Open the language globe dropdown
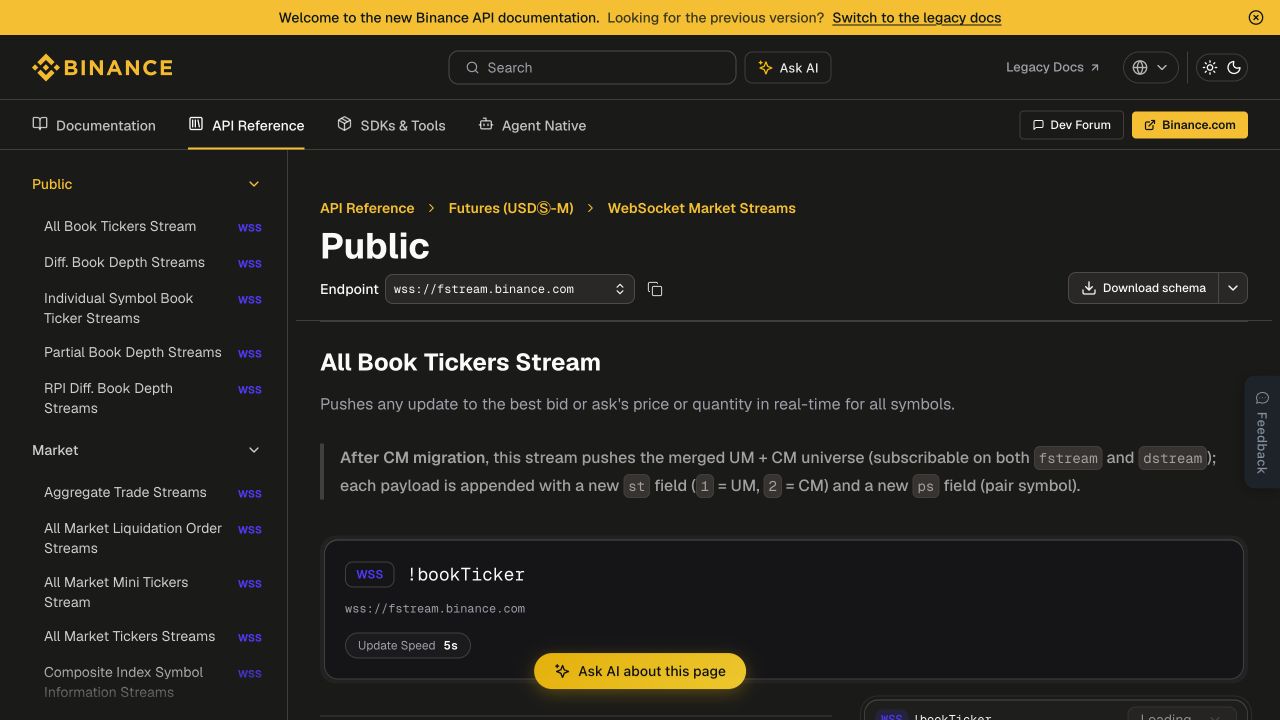The width and height of the screenshot is (1280, 720). click(1150, 67)
